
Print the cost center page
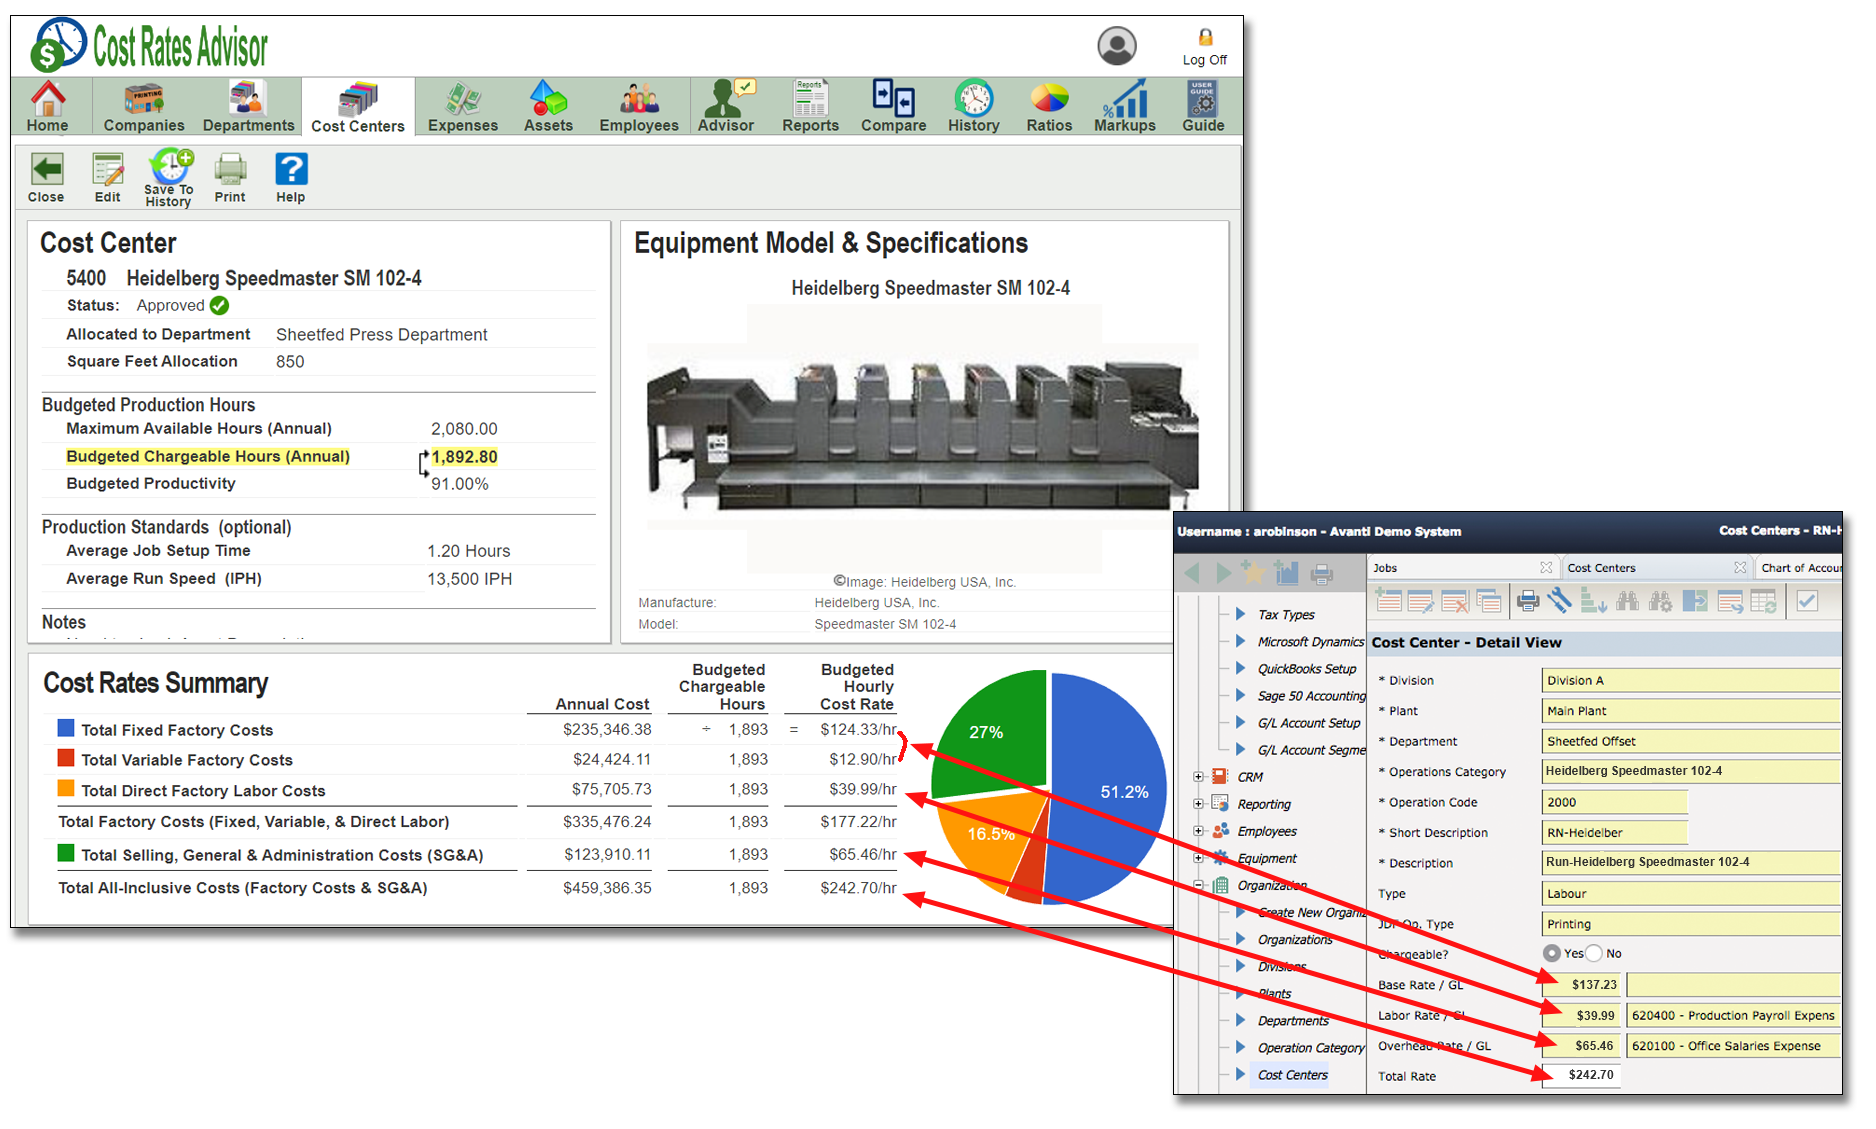click(x=230, y=178)
